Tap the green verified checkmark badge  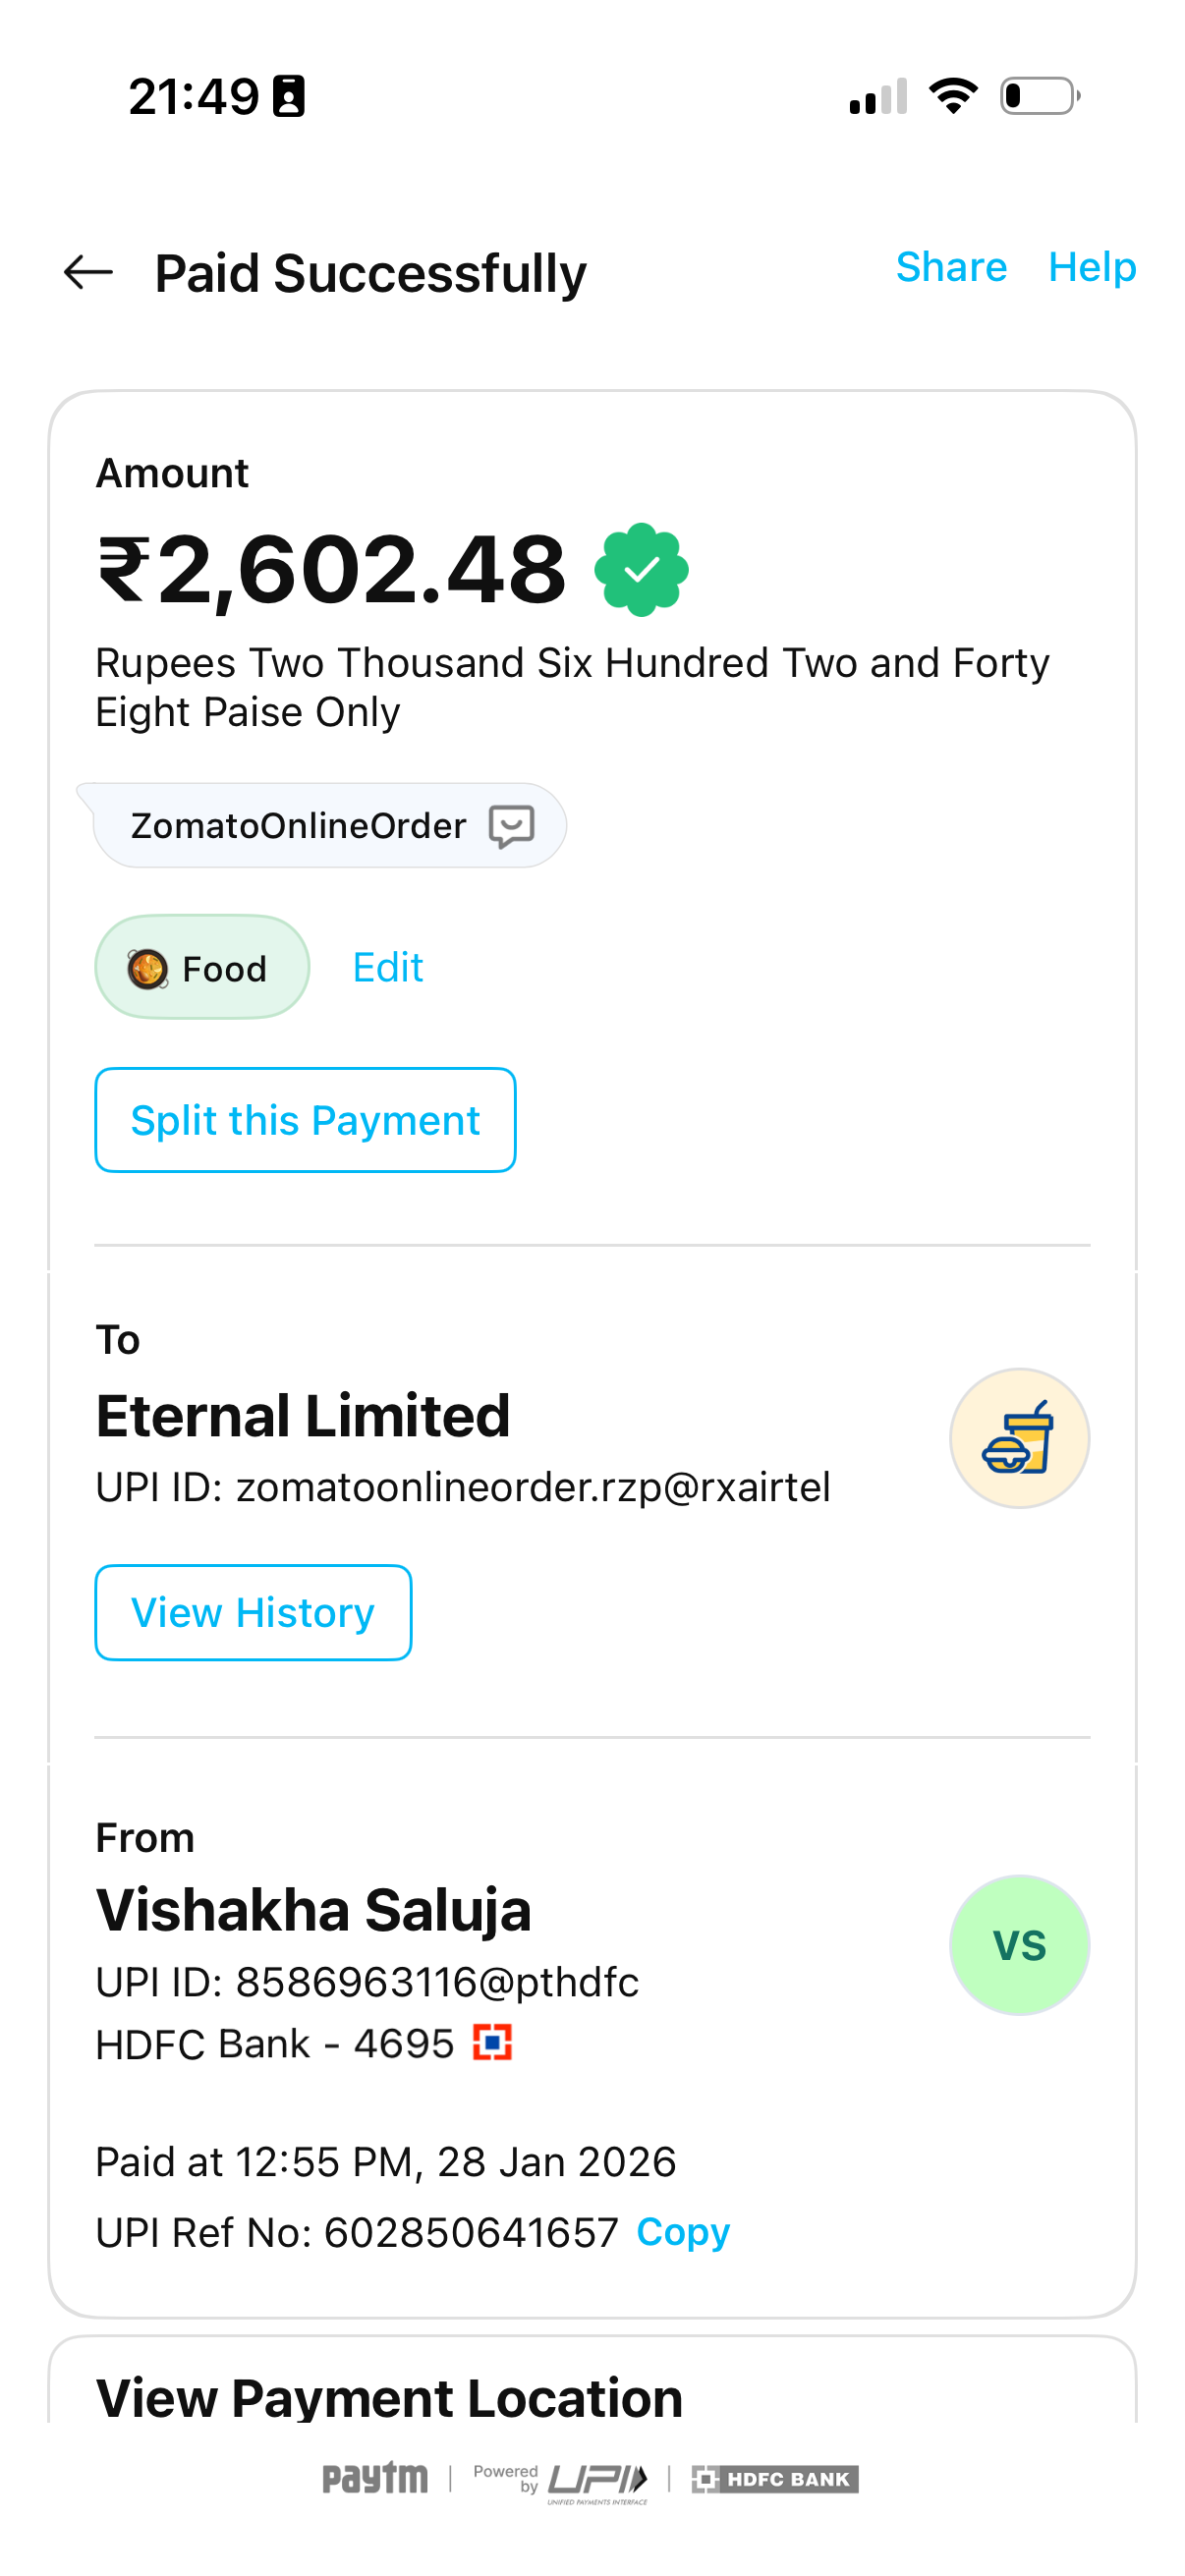coord(641,570)
